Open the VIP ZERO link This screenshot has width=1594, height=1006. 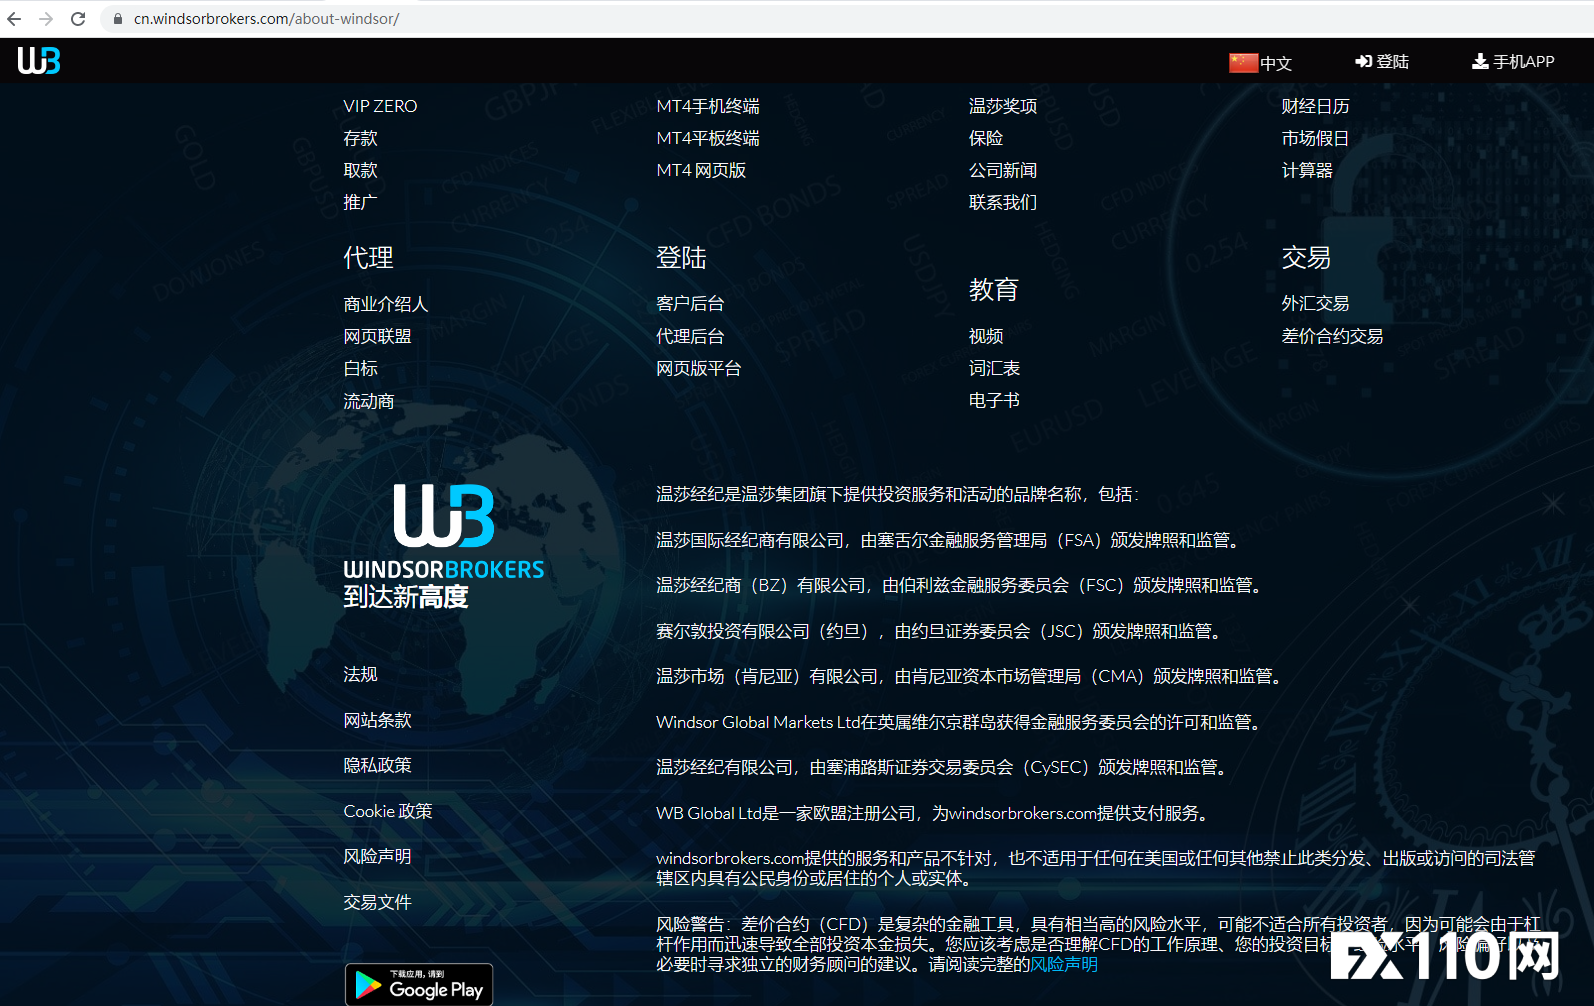(380, 106)
